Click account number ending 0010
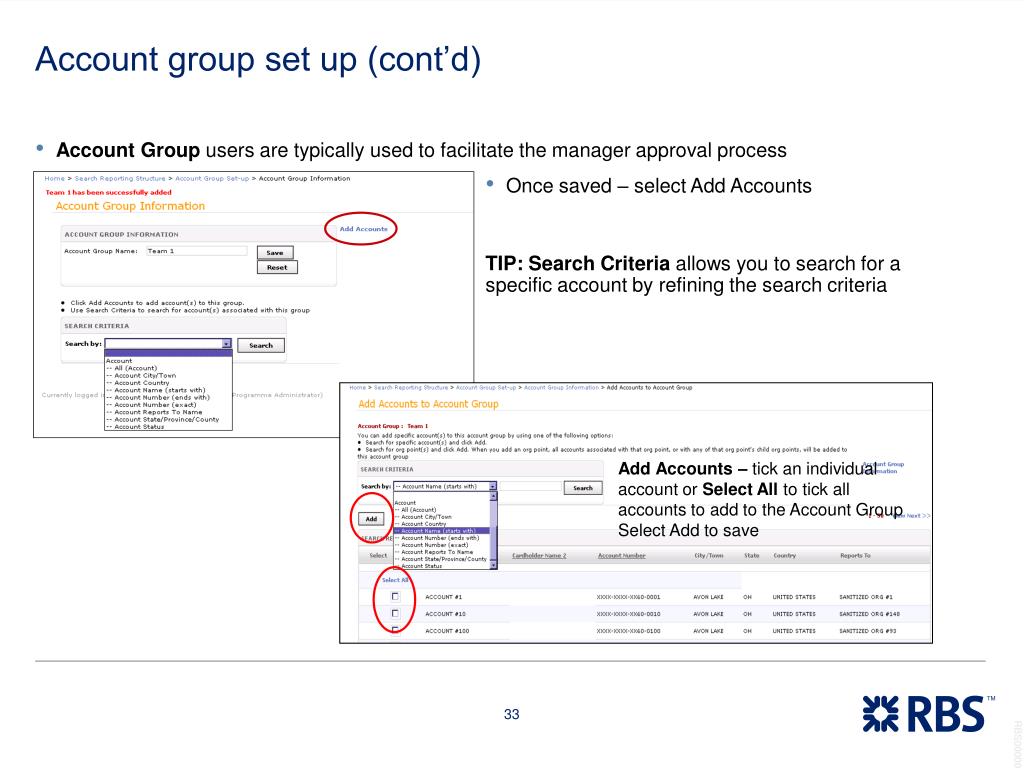The height and width of the screenshot is (768, 1024). 628,614
